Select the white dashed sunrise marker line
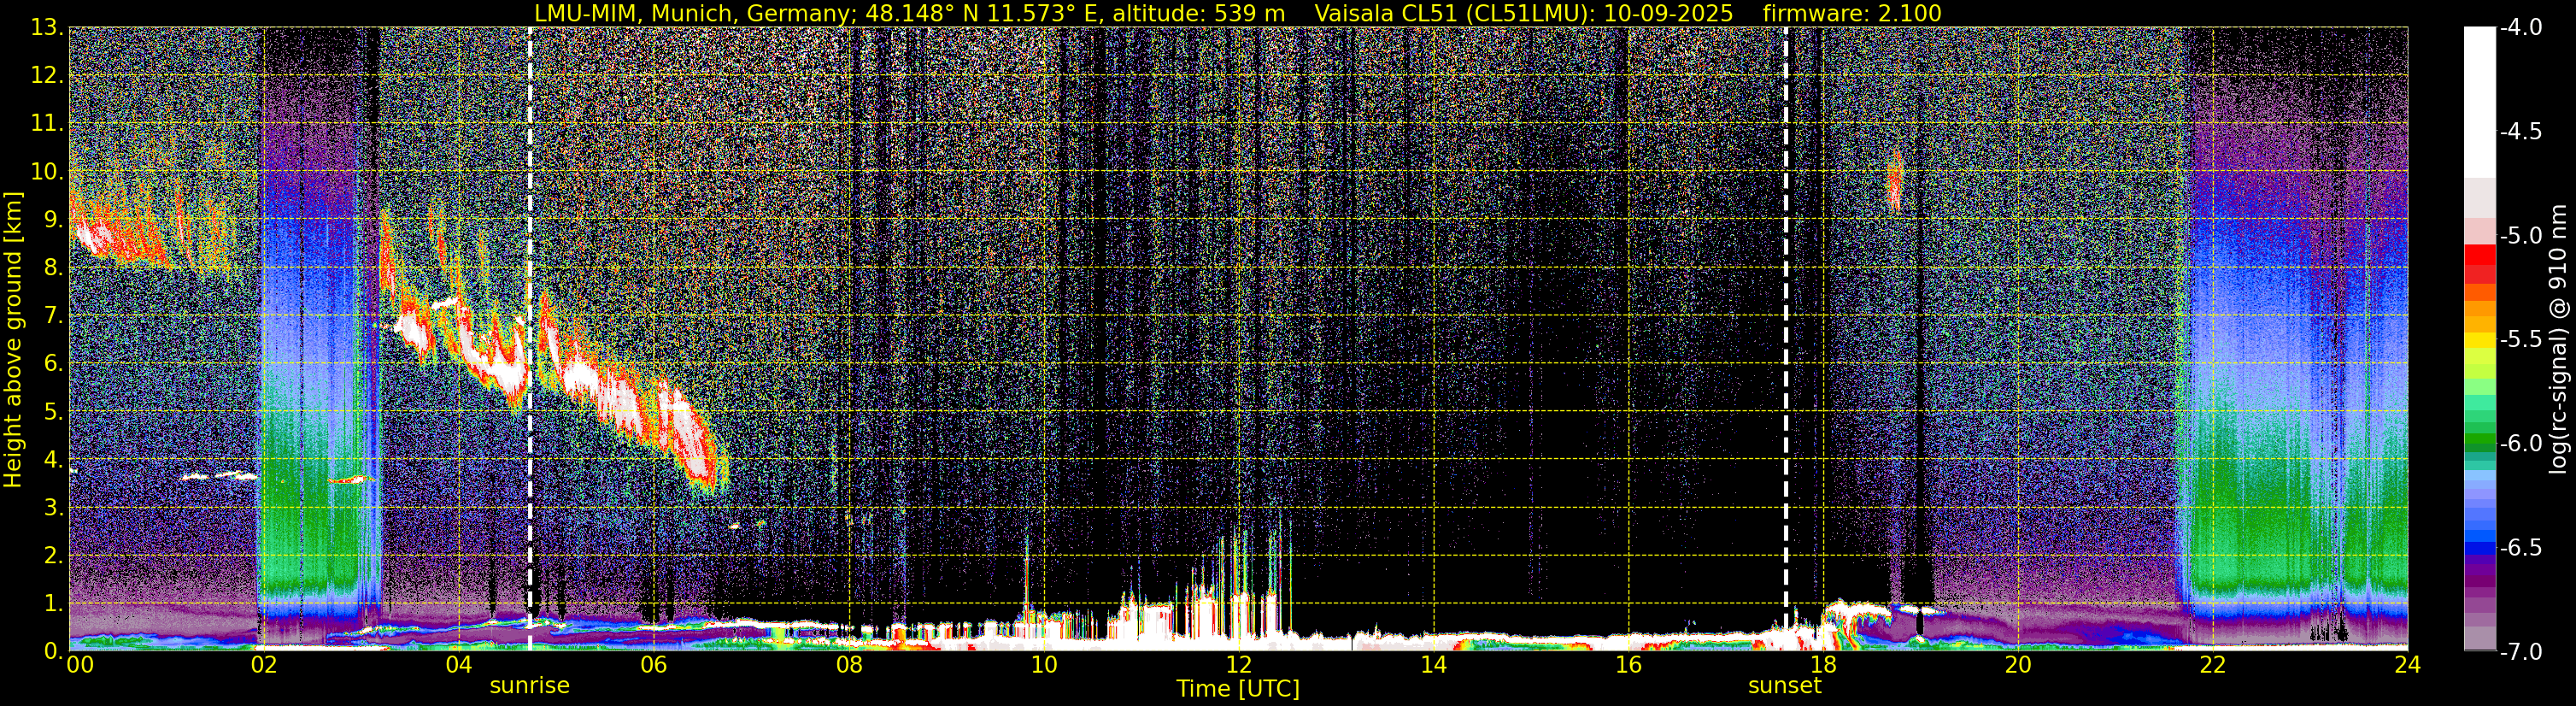The width and height of the screenshot is (2576, 706). [x=530, y=338]
